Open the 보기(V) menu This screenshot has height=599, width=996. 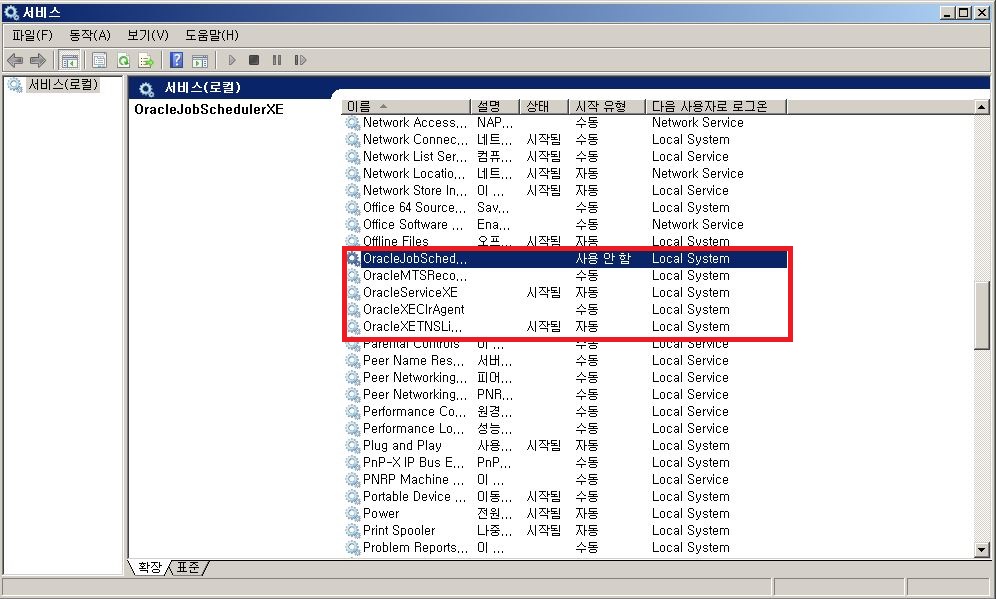click(x=148, y=35)
